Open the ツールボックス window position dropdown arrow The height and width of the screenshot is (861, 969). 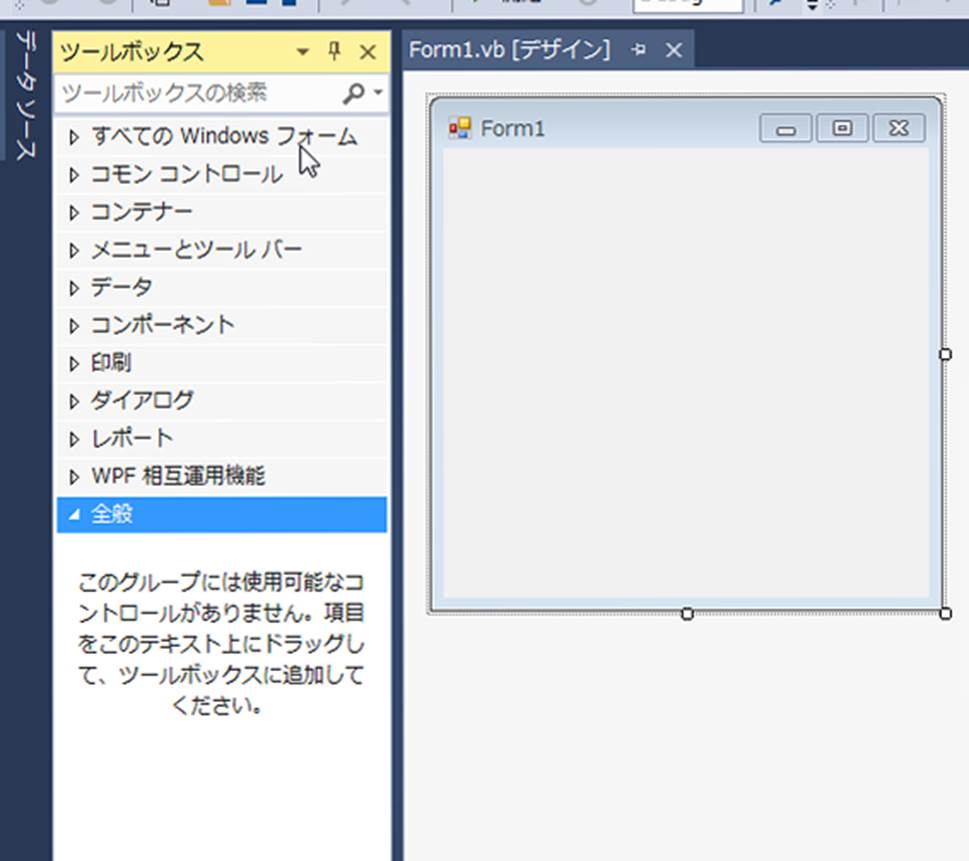303,52
